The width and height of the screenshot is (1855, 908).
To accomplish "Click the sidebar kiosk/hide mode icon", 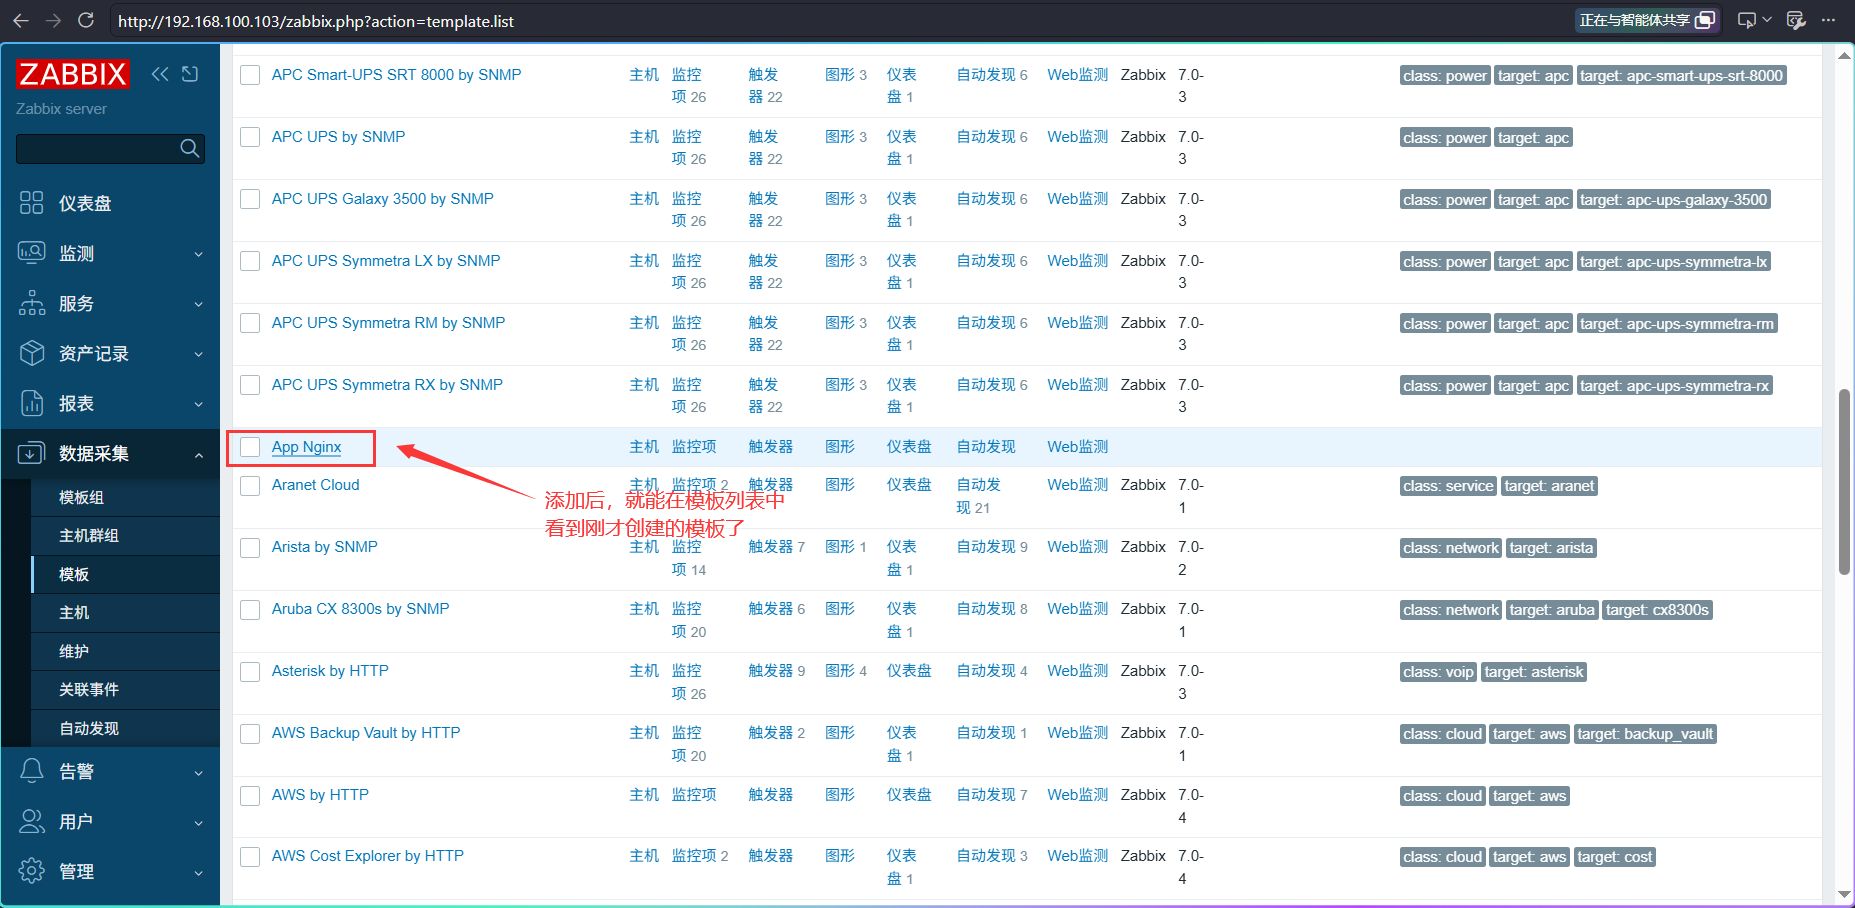I will [x=190, y=74].
